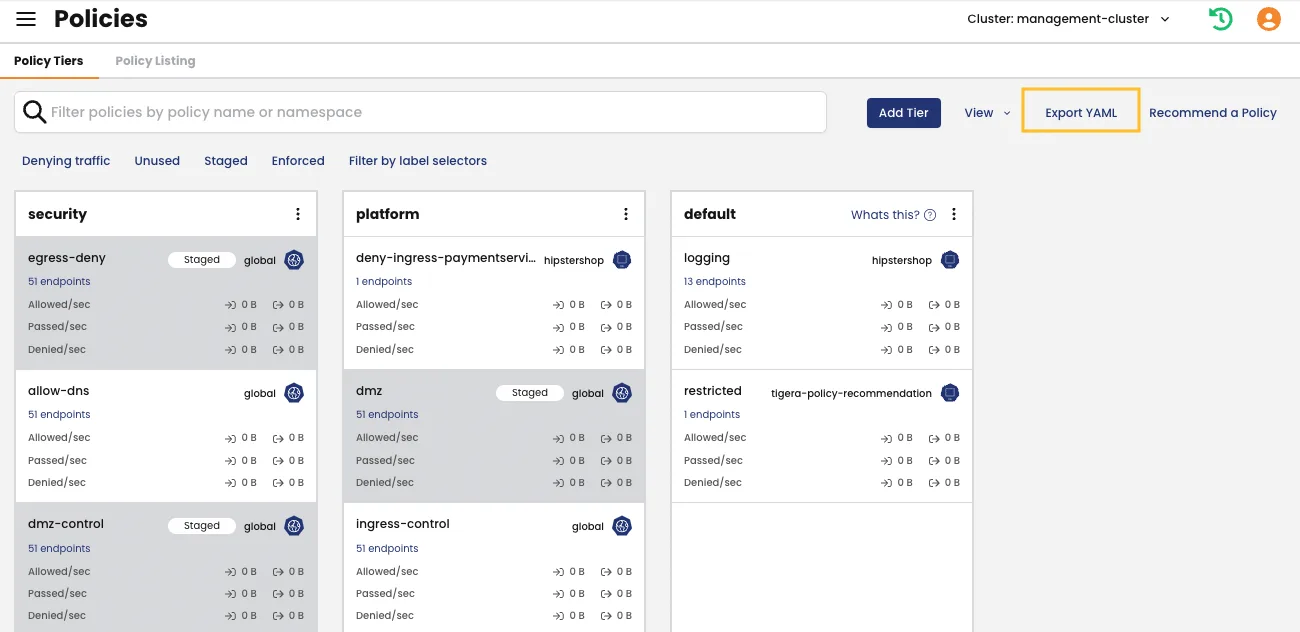Click the search magnifier icon in filter bar
The image size is (1300, 632).
[x=35, y=111]
